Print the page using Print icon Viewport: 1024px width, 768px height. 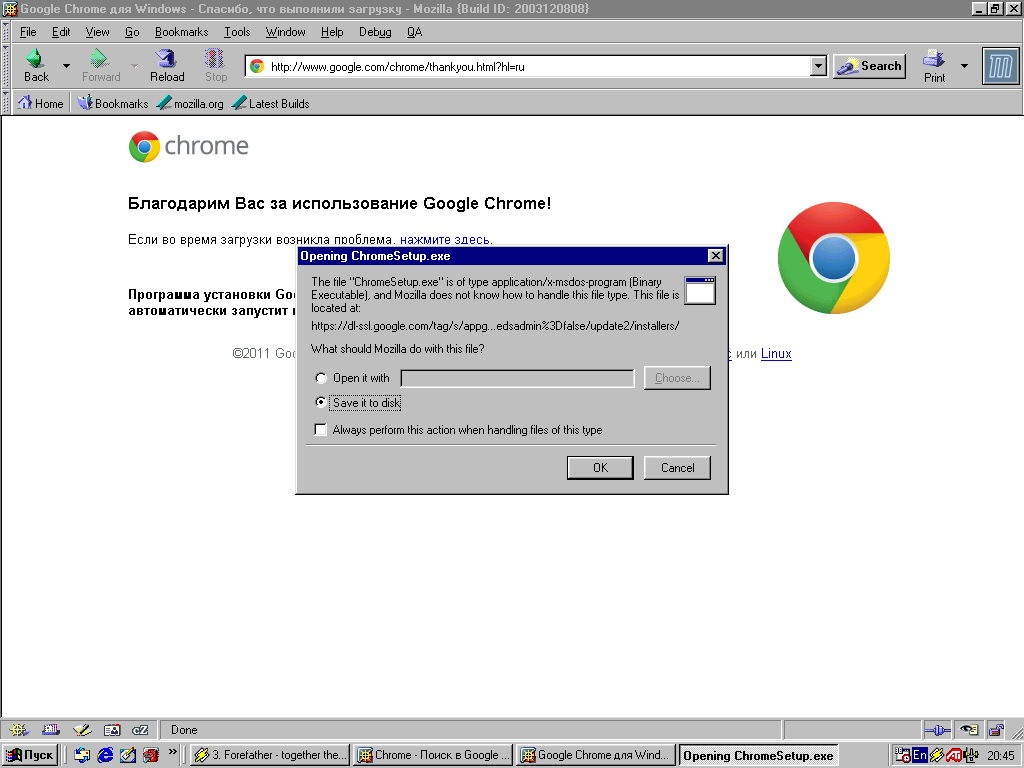pyautogui.click(x=934, y=59)
